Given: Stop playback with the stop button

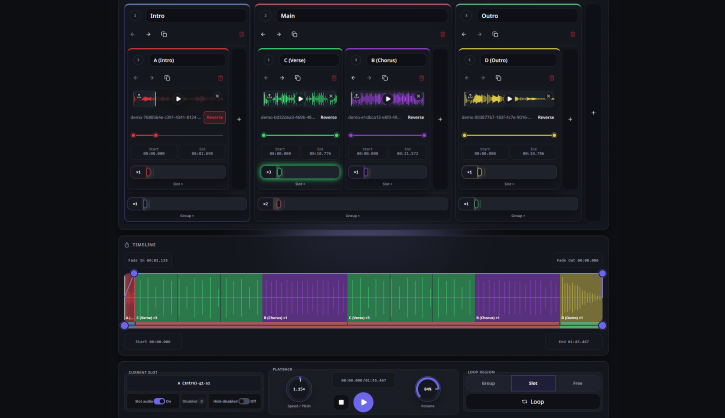Looking at the screenshot, I should tap(341, 402).
